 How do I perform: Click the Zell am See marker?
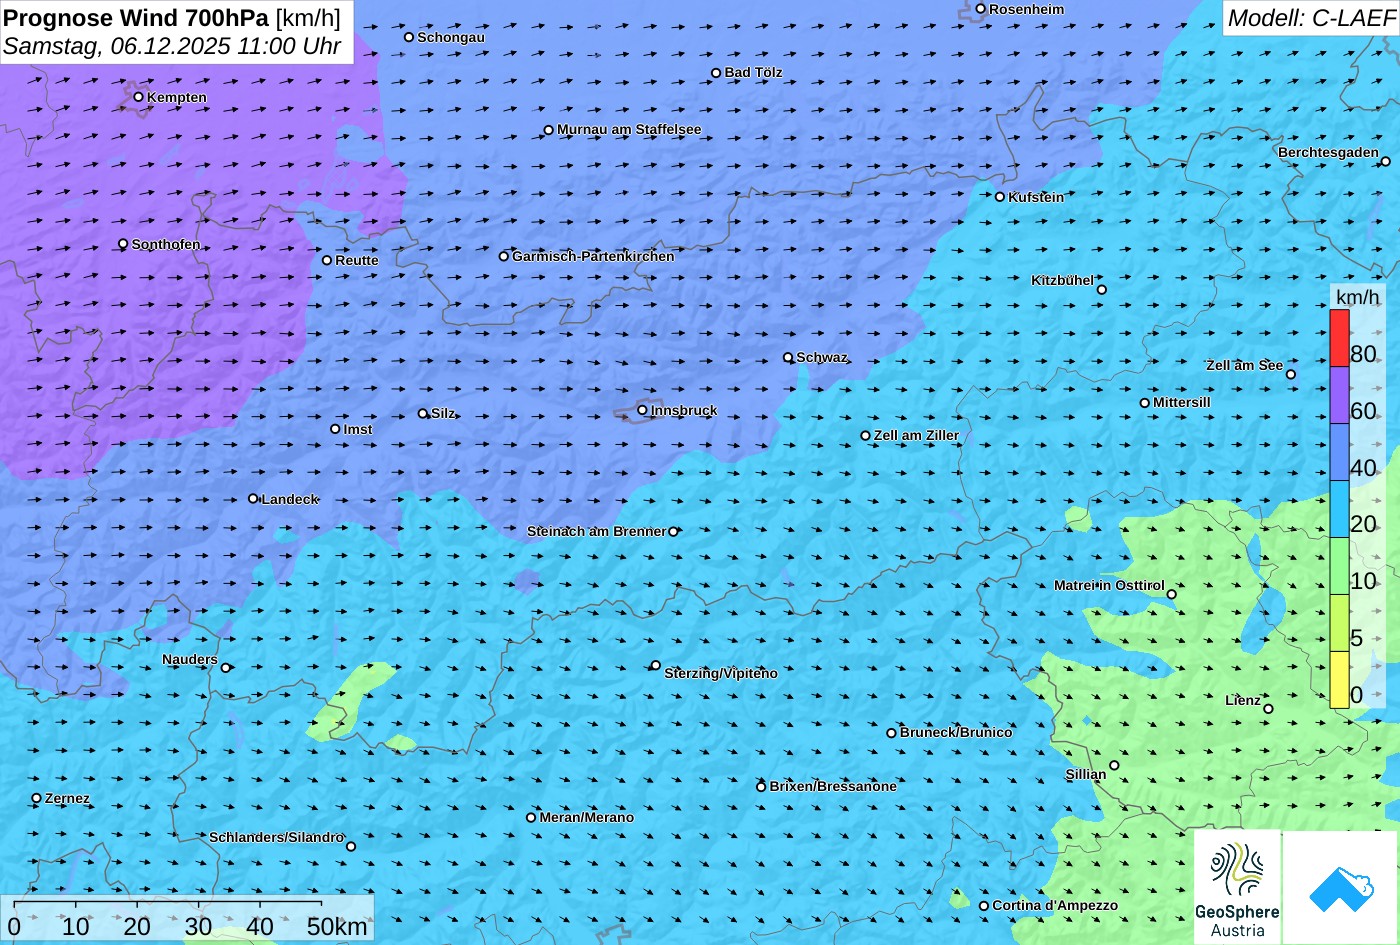[x=1291, y=374]
